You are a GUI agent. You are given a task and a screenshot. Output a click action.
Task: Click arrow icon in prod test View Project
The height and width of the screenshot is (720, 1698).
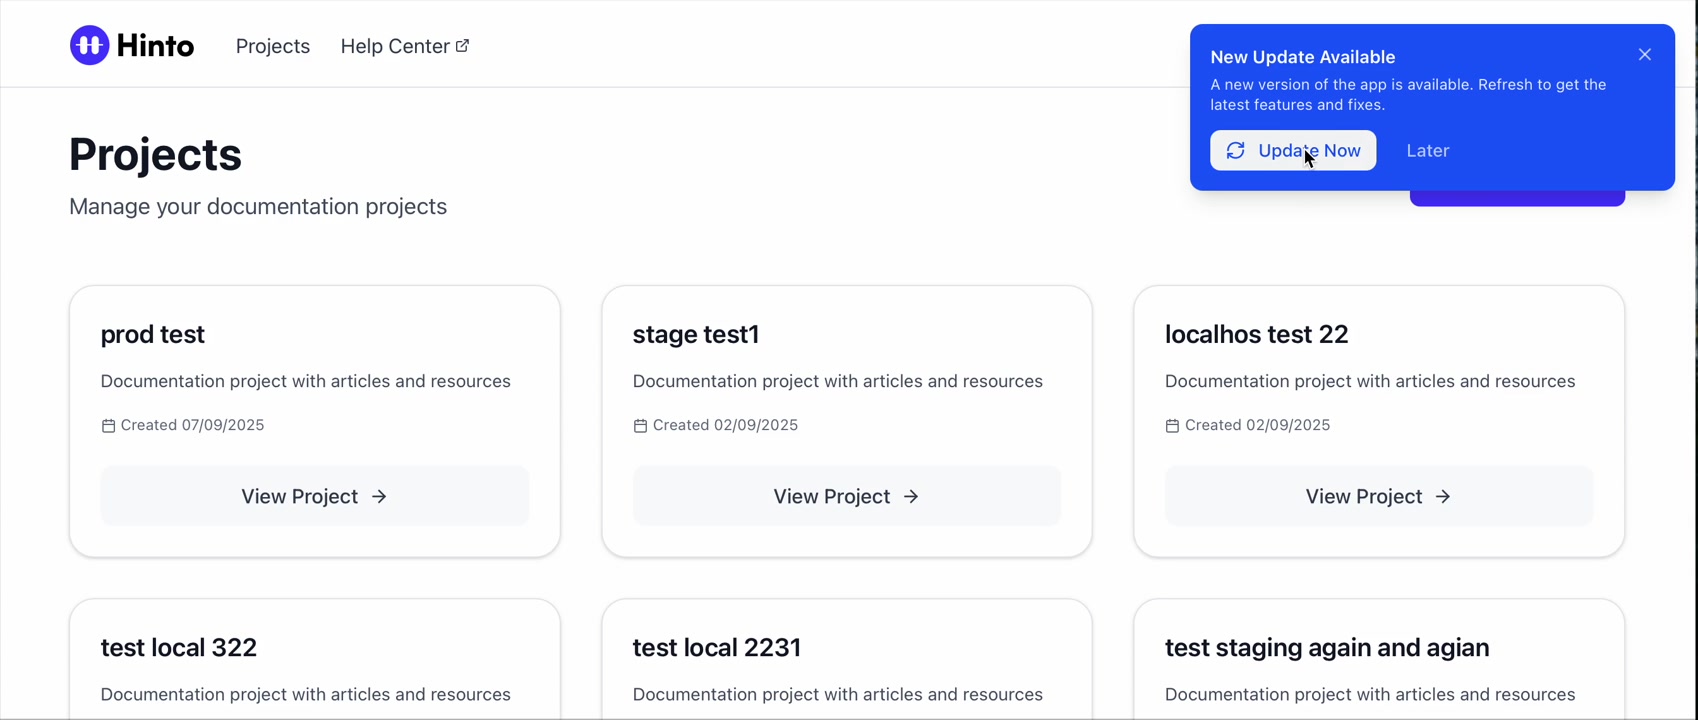point(379,497)
